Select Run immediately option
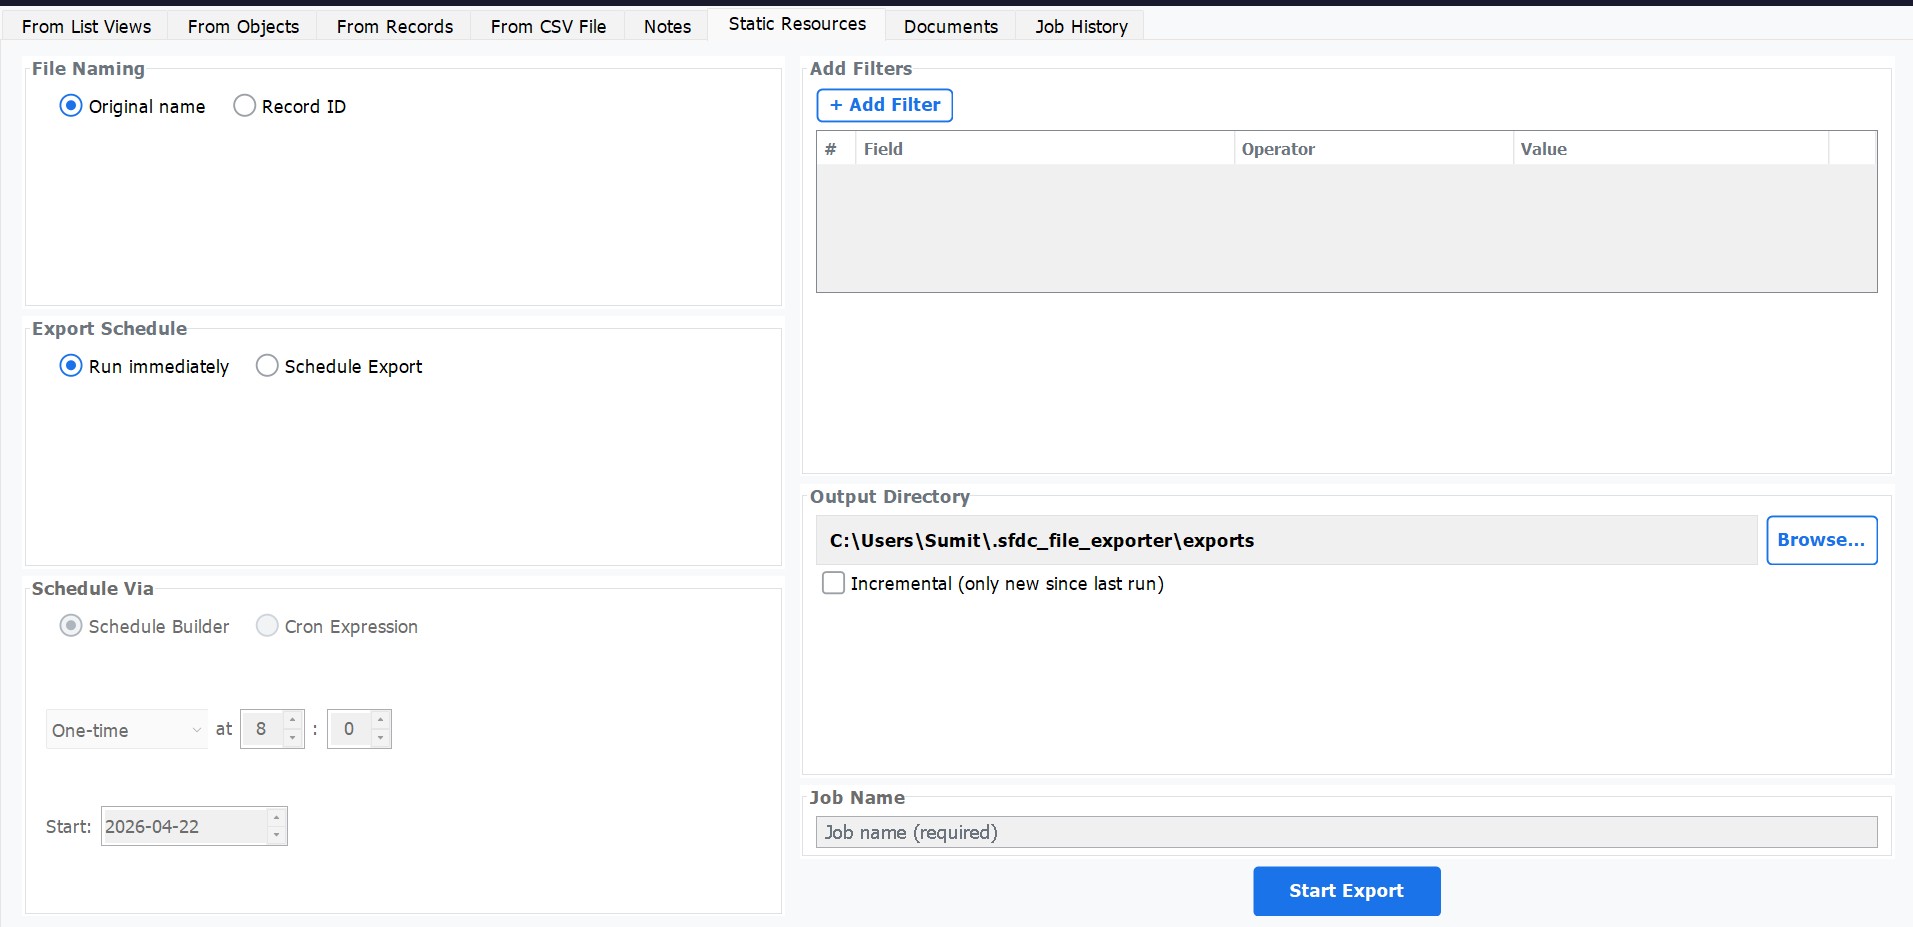Screen dimensions: 1913x927 (x=70, y=366)
